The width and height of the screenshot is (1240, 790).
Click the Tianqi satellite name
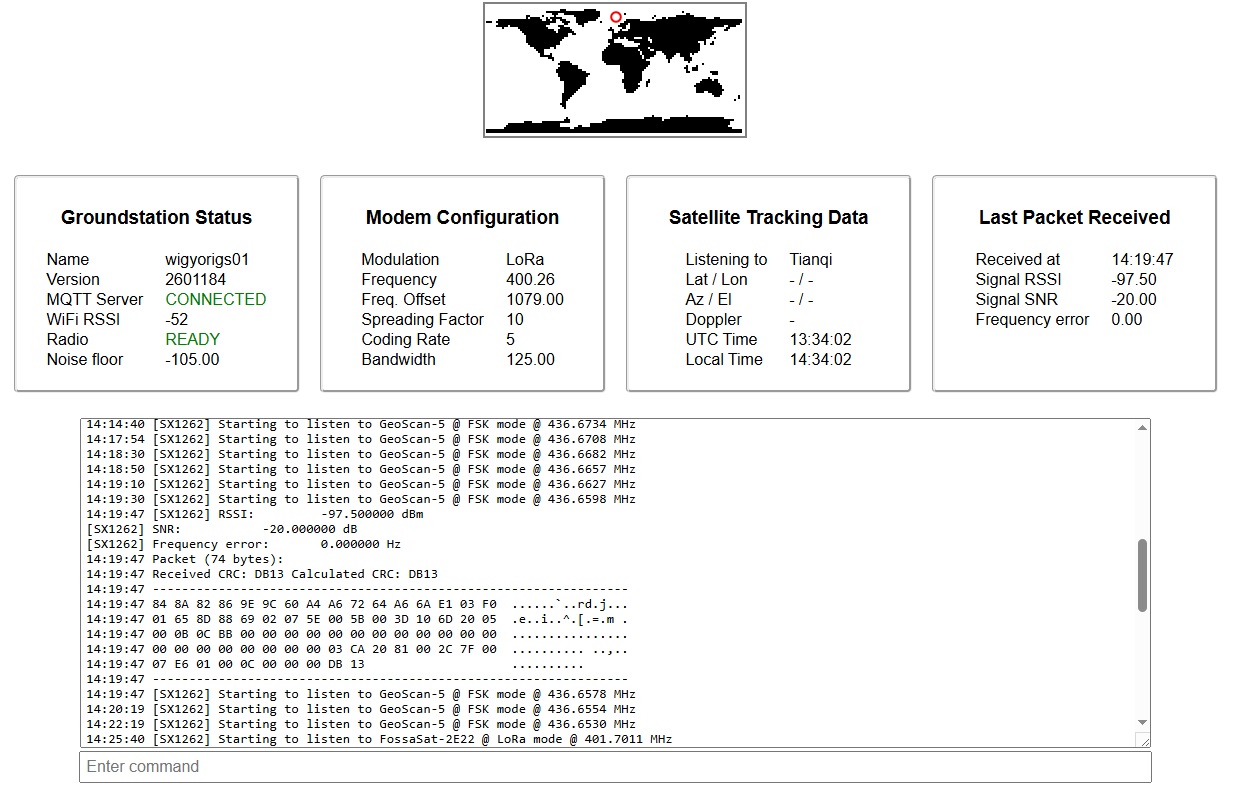810,259
